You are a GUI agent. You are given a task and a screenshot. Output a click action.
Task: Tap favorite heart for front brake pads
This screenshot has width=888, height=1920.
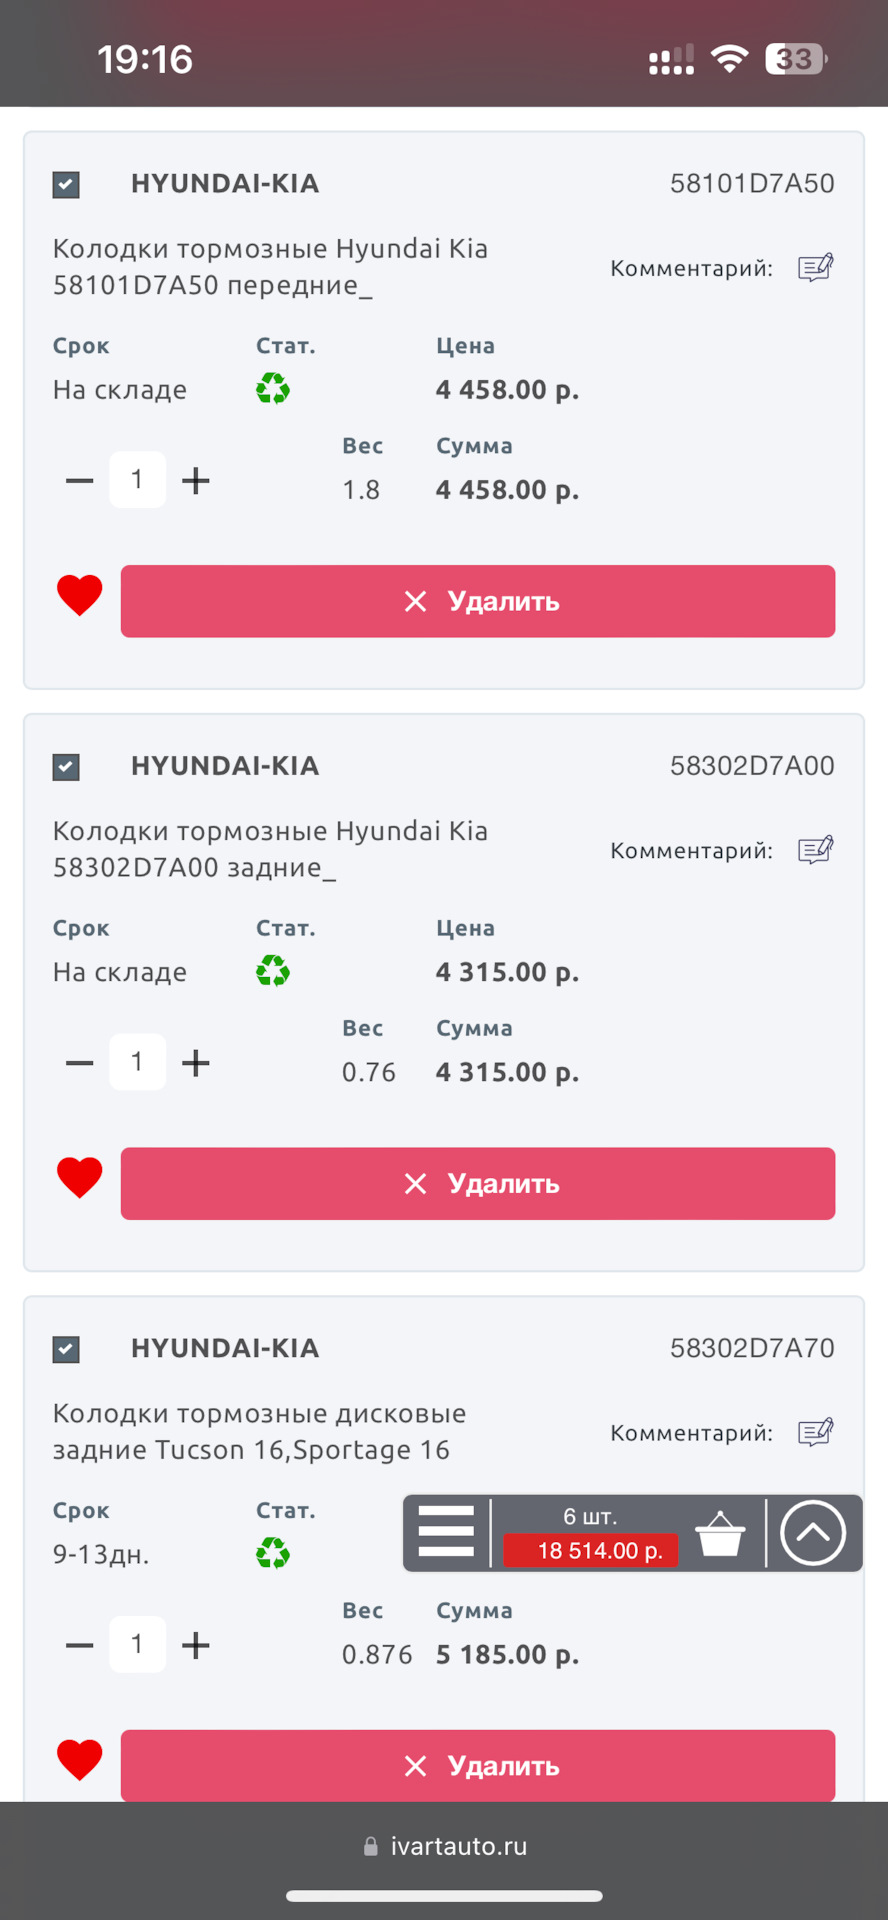tap(80, 596)
